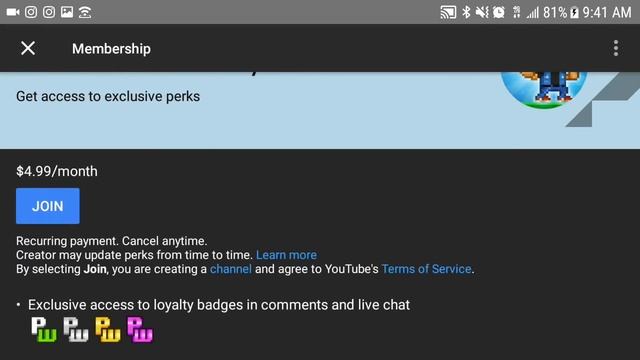Image resolution: width=640 pixels, height=360 pixels.
Task: Tap the "Get access to exclusive perks" text
Action: point(108,97)
